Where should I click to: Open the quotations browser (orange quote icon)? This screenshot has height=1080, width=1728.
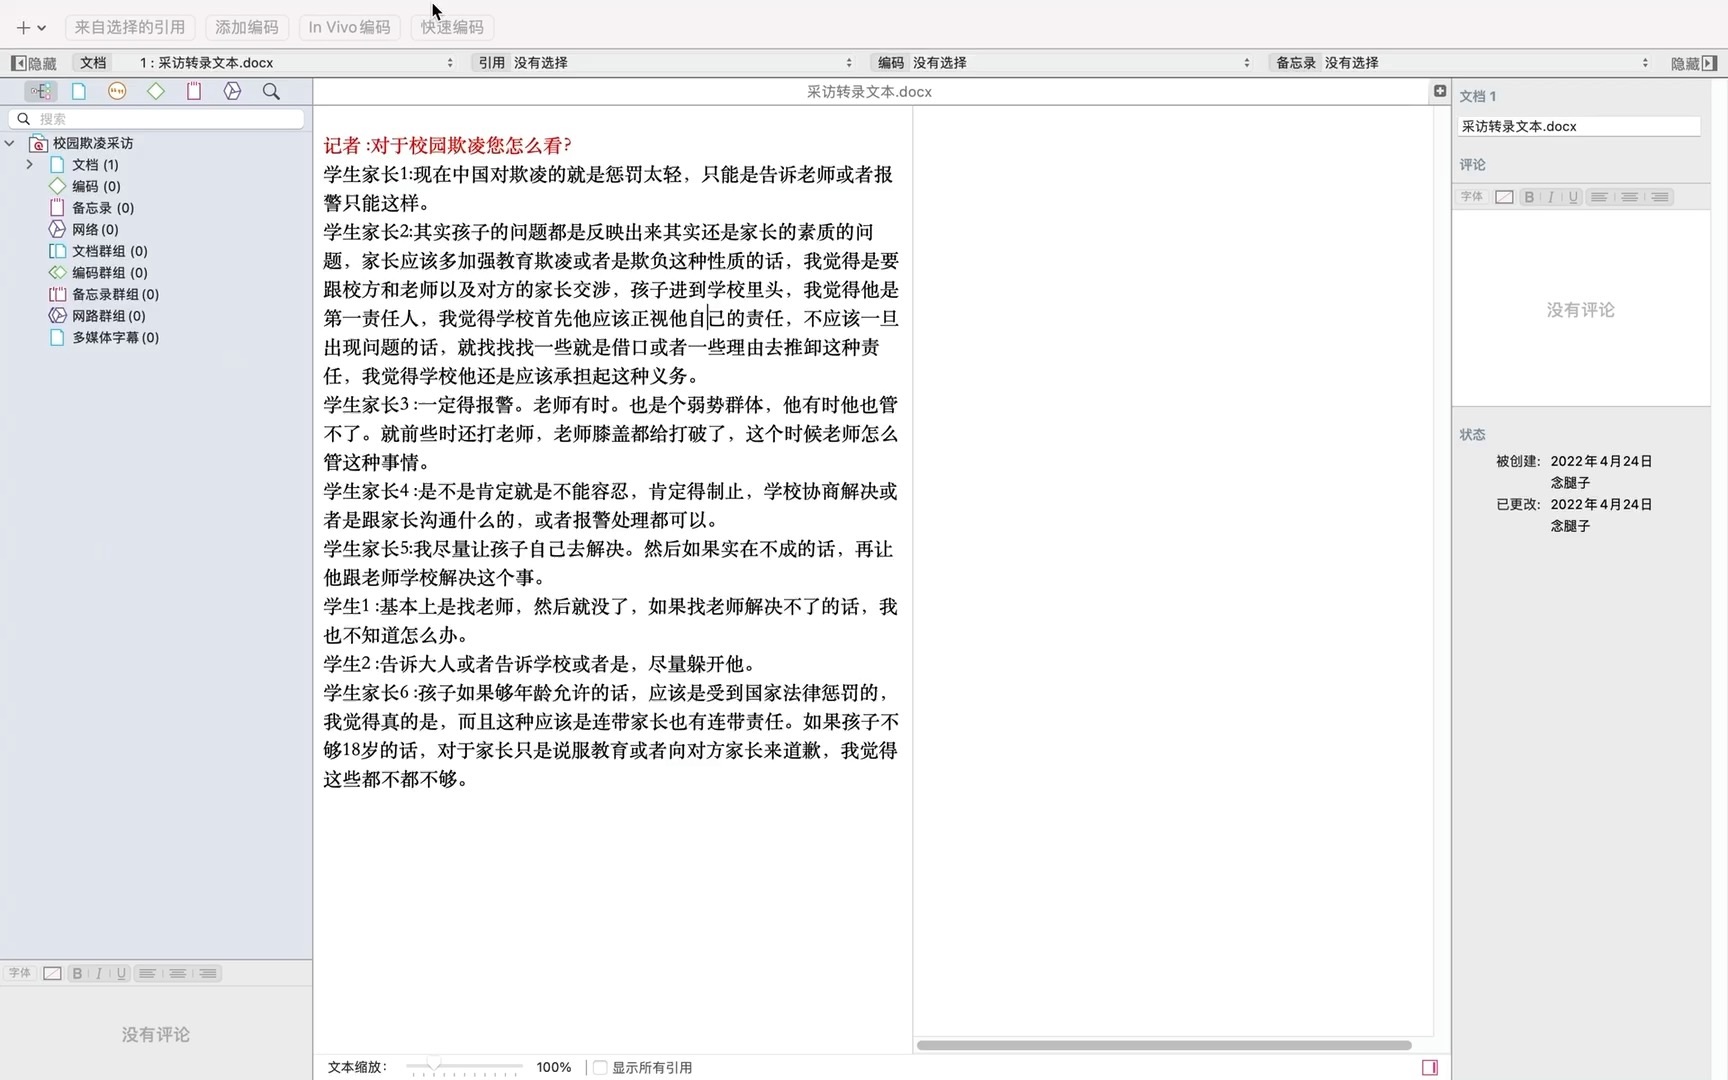[117, 91]
